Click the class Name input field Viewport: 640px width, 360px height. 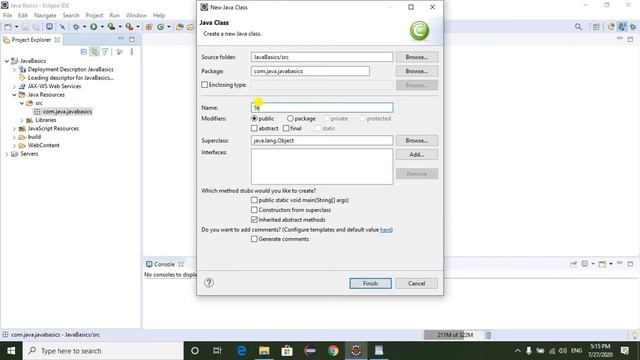322,108
